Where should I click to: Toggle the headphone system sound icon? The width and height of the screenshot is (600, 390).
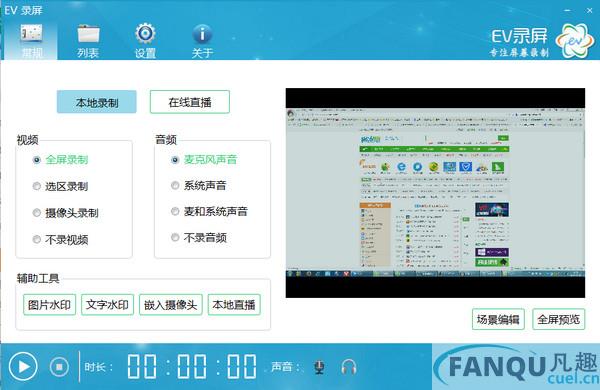tap(349, 367)
